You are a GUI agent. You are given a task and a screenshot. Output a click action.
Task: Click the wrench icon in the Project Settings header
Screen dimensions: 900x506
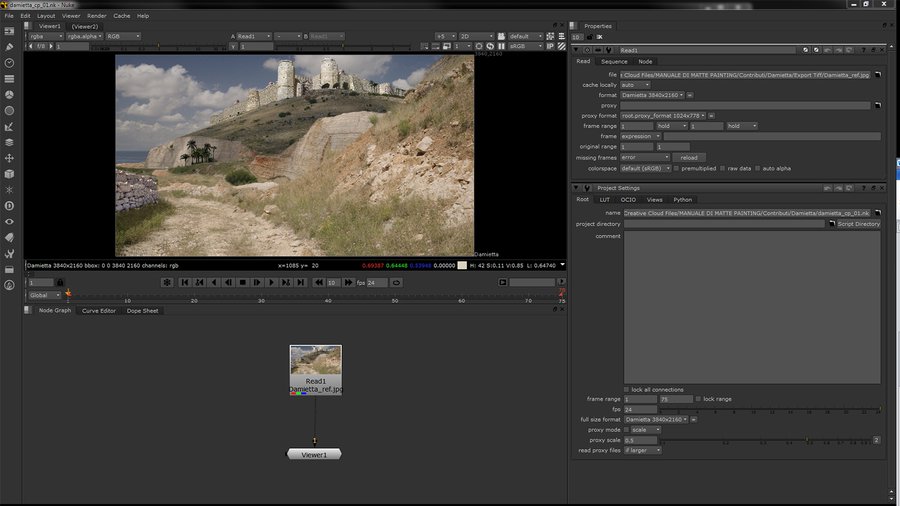click(x=585, y=188)
